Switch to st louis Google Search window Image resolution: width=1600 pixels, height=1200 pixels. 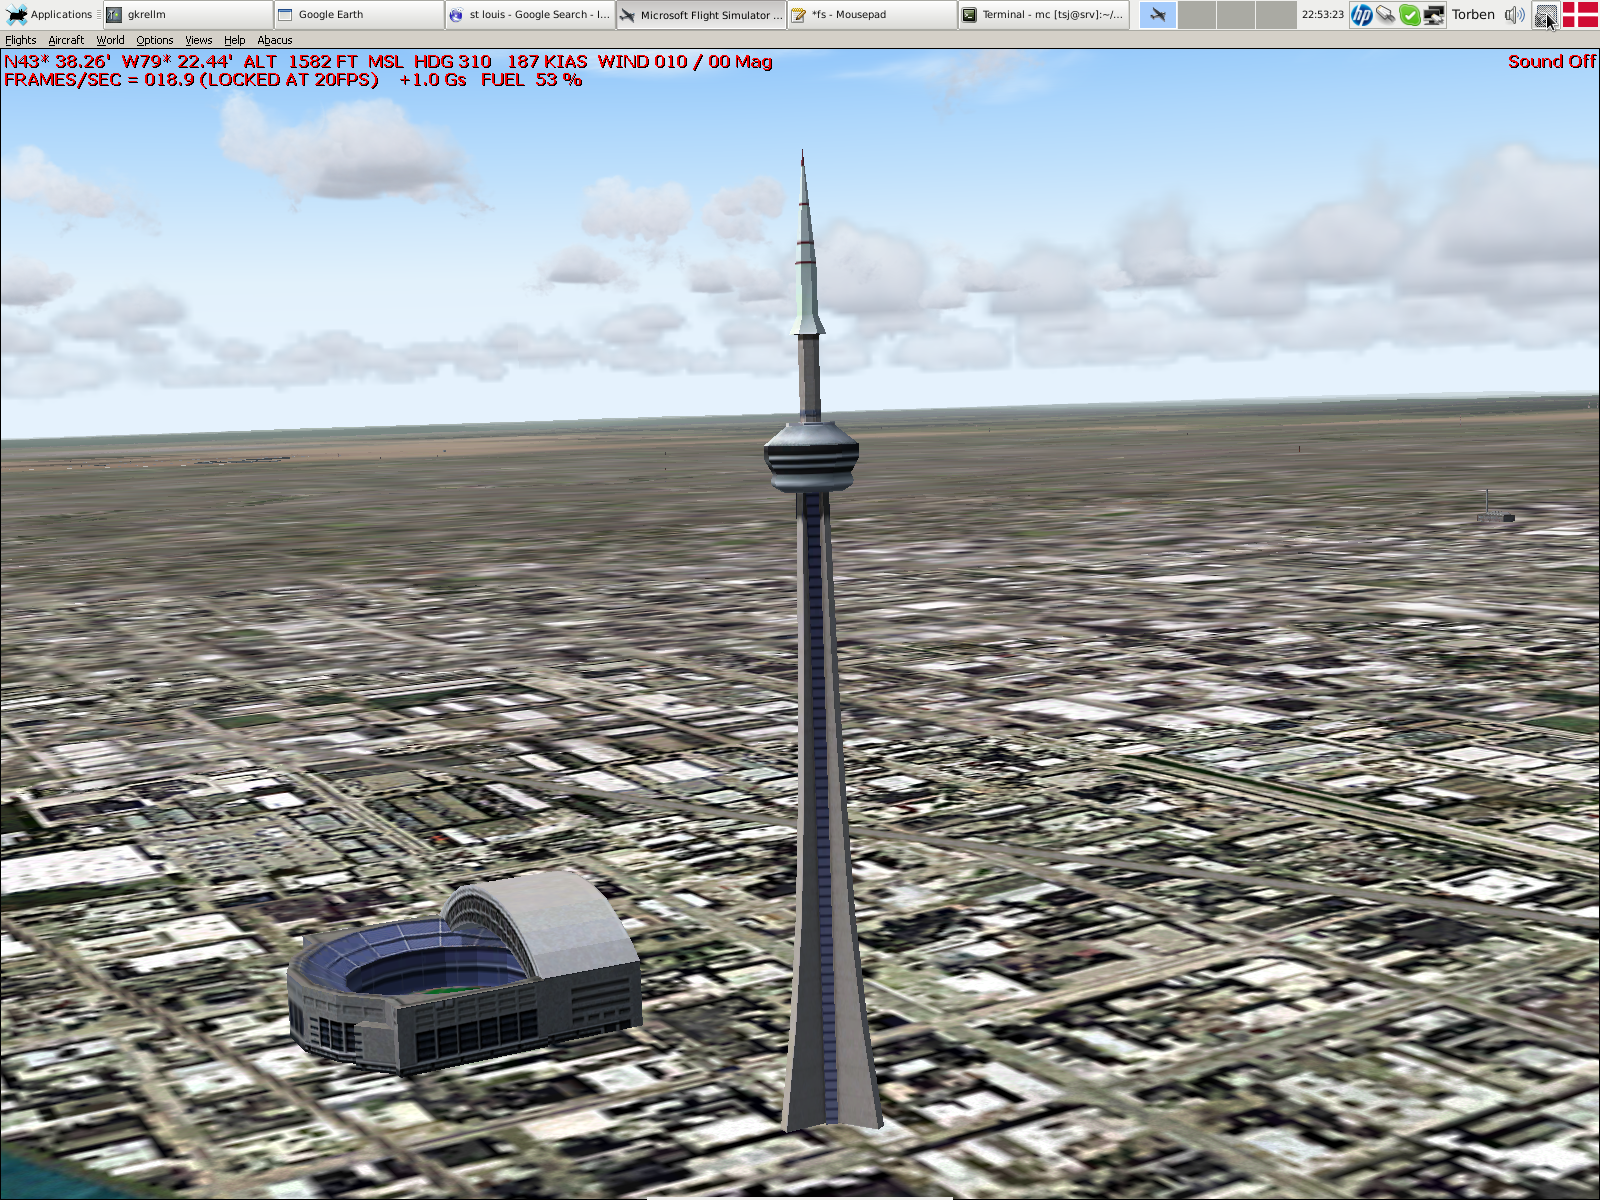point(530,14)
